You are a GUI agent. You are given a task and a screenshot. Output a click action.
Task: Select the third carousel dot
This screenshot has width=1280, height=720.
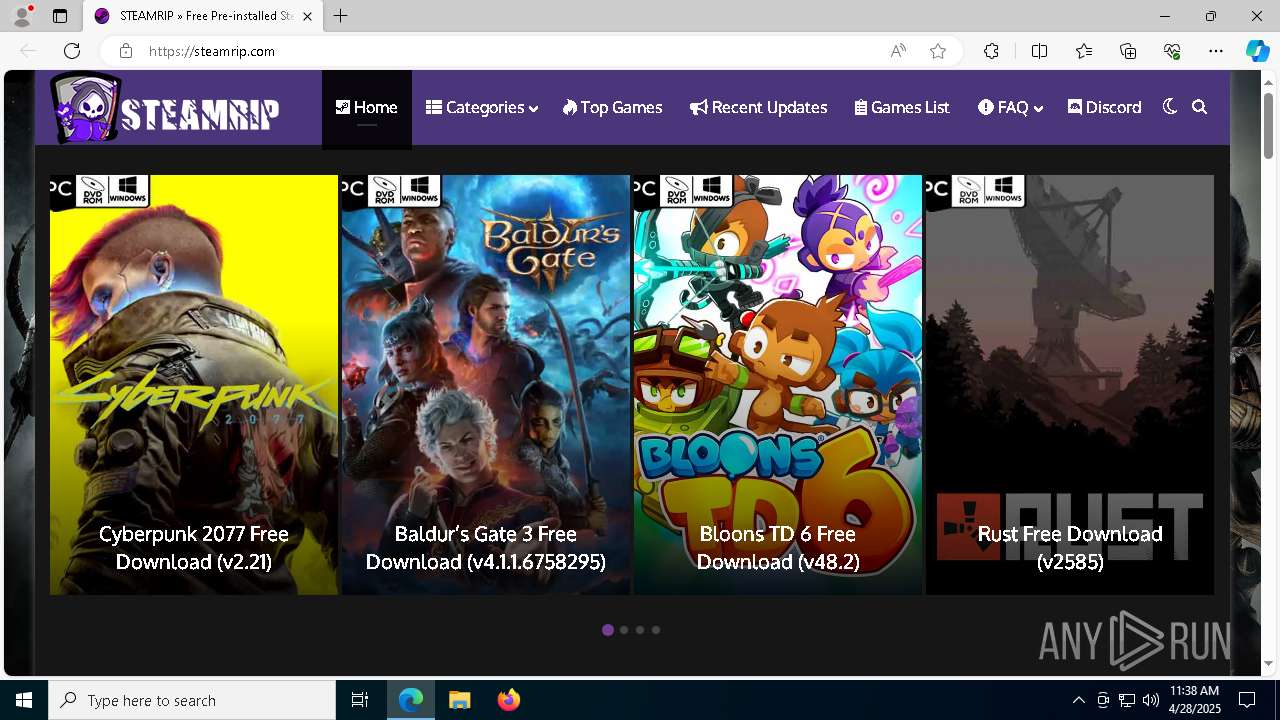pyautogui.click(x=640, y=630)
